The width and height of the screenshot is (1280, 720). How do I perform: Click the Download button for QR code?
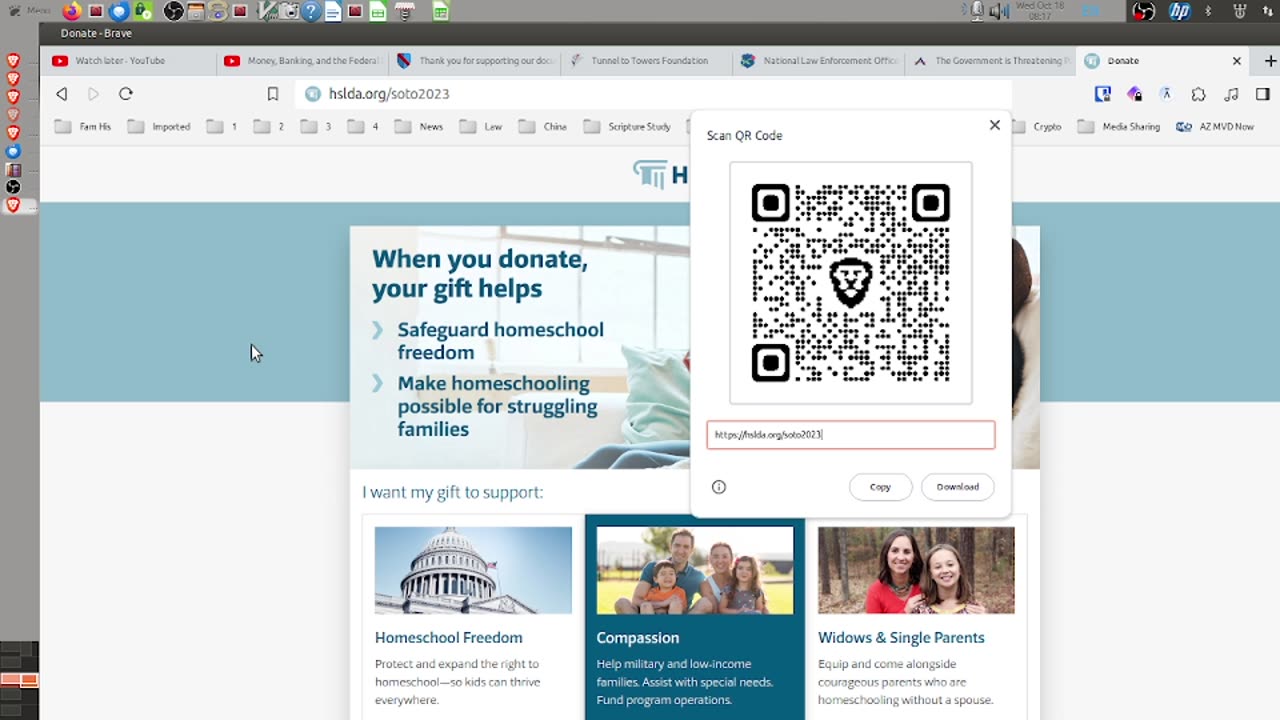pos(957,487)
